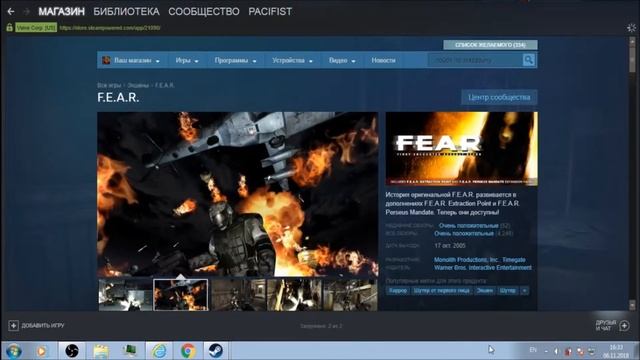Open Warner Bros. Interactive Entertainment publisher link

point(482,268)
